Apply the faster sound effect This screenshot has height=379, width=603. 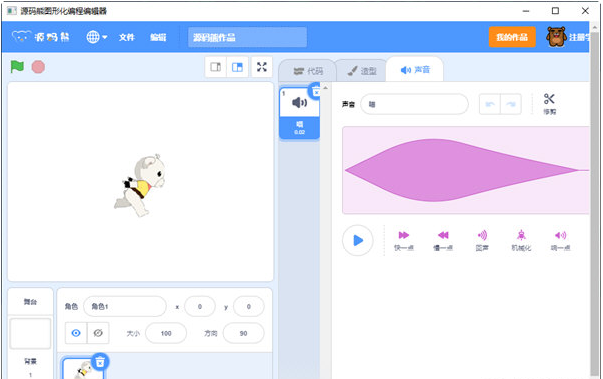click(403, 241)
